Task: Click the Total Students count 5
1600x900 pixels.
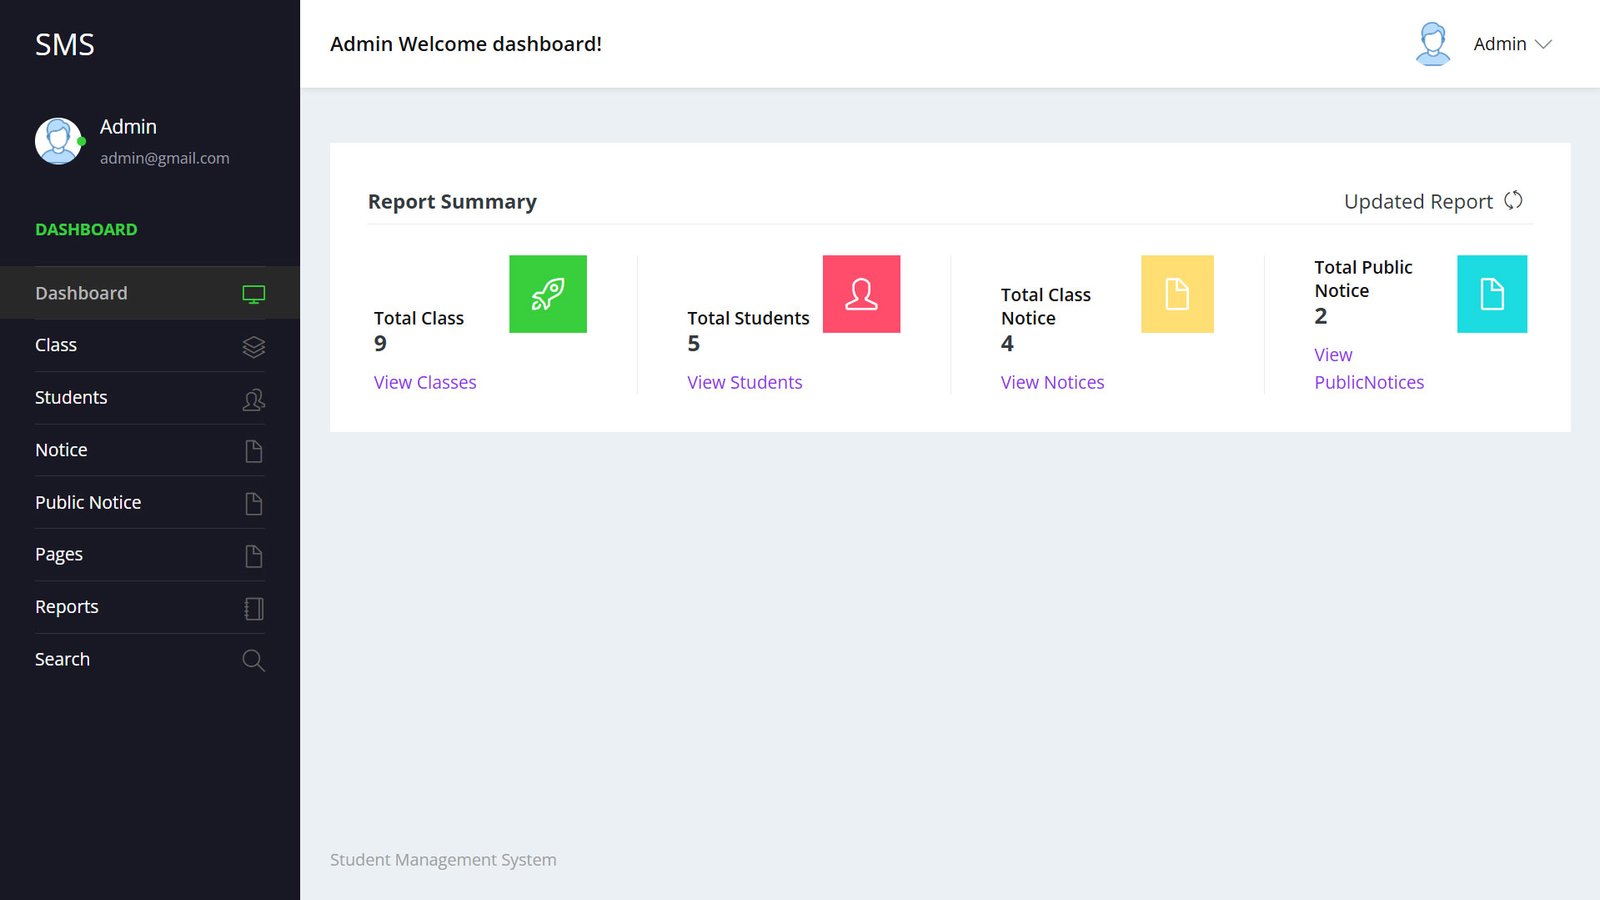Action: (693, 343)
